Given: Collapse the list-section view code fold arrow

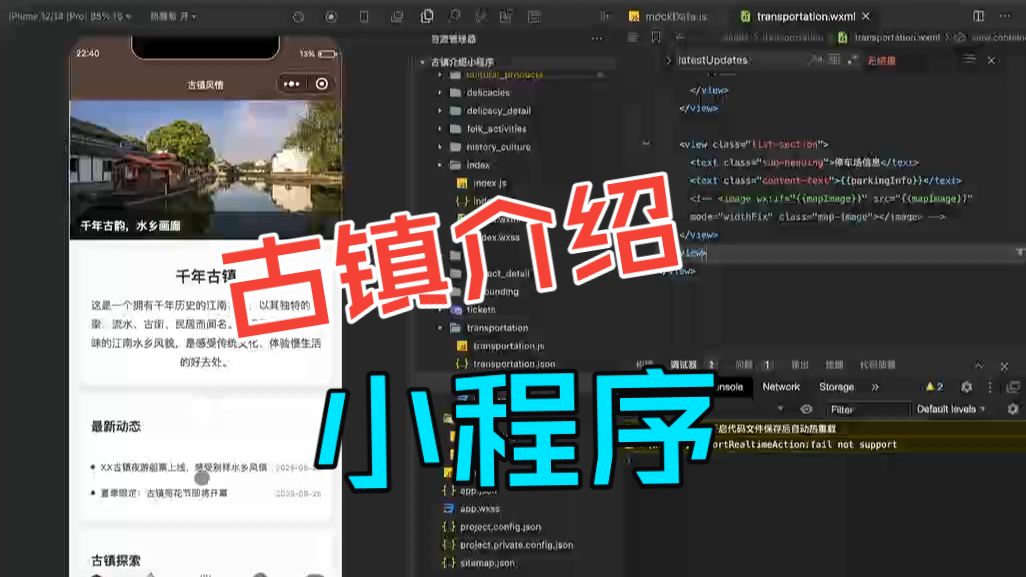Looking at the screenshot, I should click(646, 144).
